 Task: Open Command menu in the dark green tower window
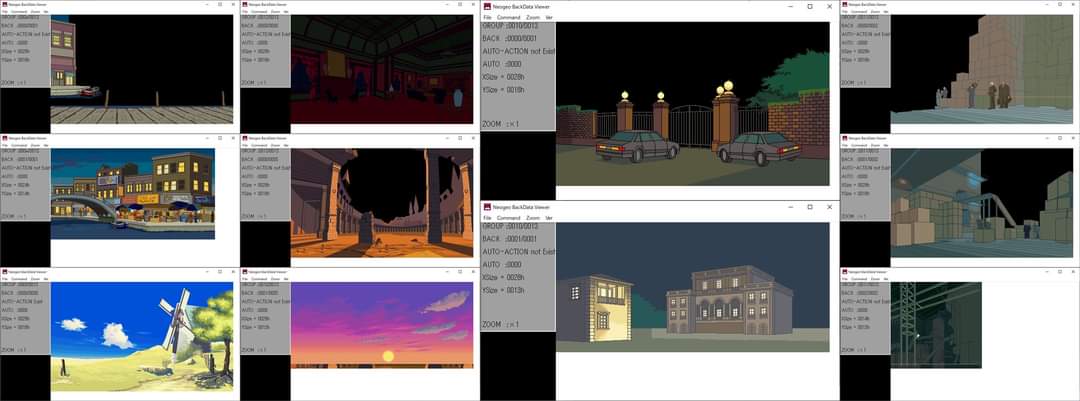tap(858, 279)
